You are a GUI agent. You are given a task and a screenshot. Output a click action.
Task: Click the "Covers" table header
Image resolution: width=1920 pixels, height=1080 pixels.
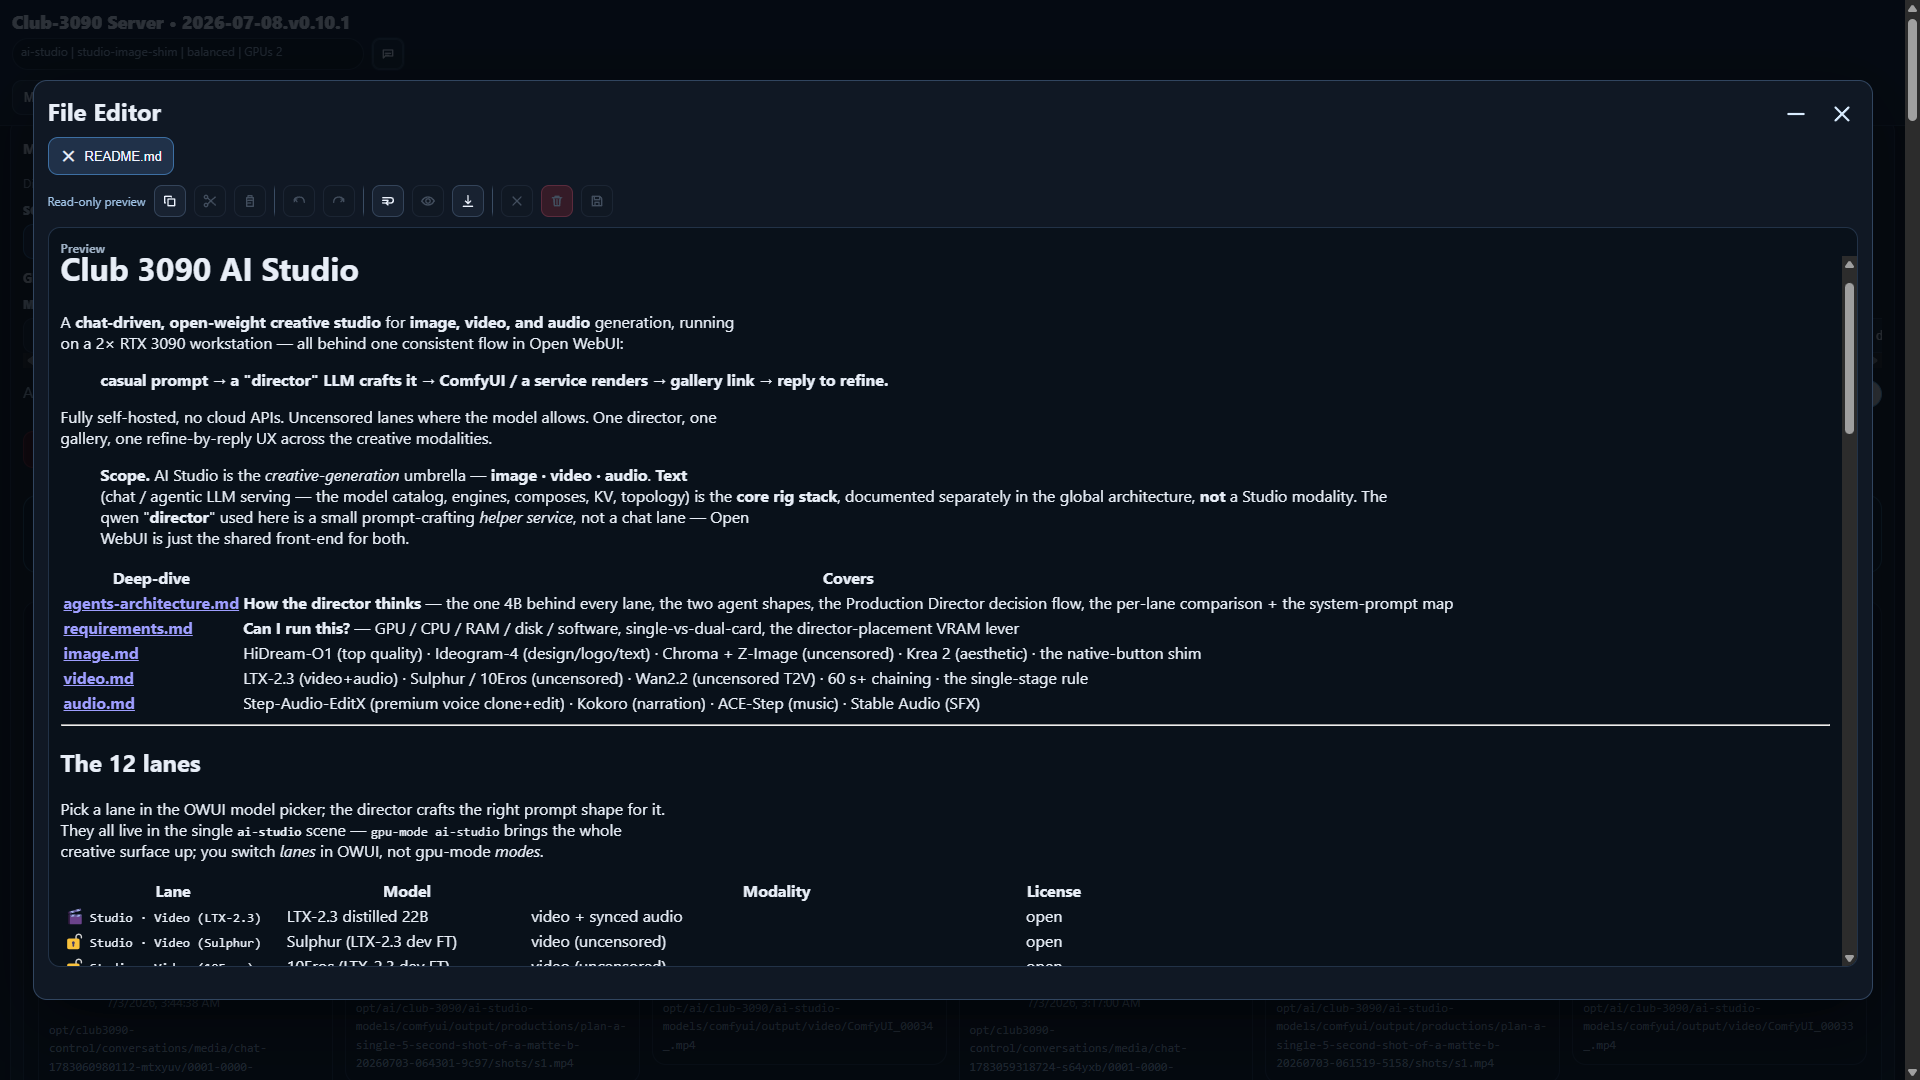click(x=848, y=578)
